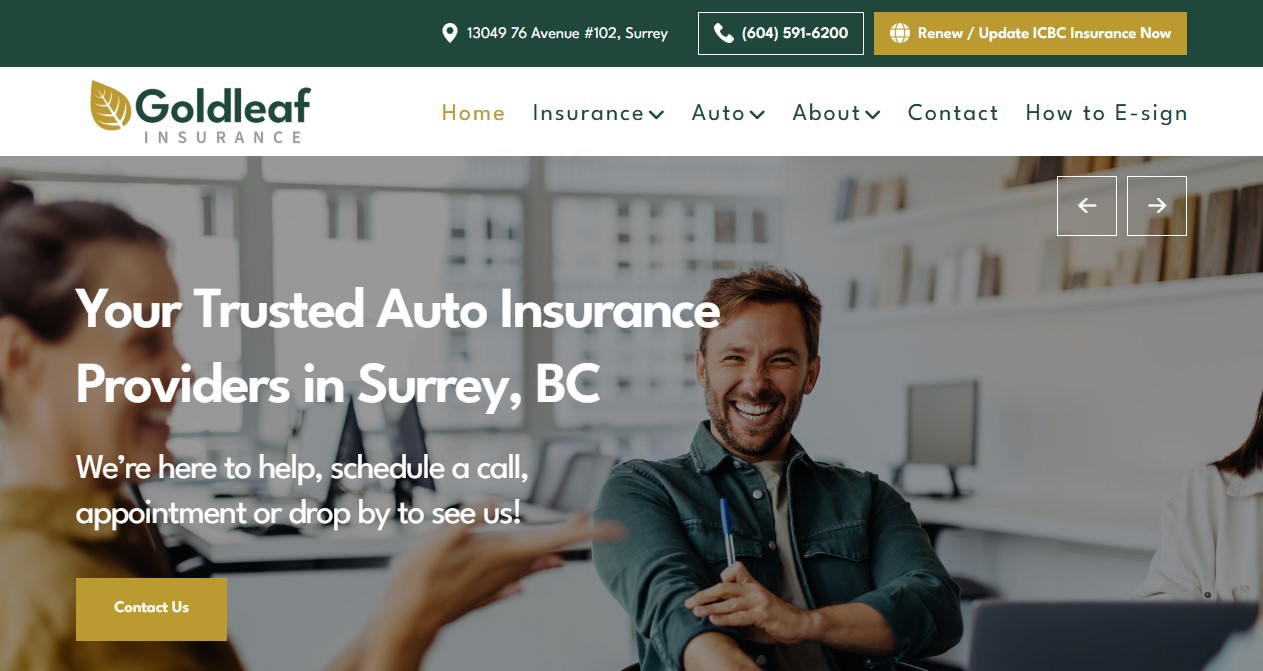
Task: Select the Insurance menu label
Action: tap(588, 113)
